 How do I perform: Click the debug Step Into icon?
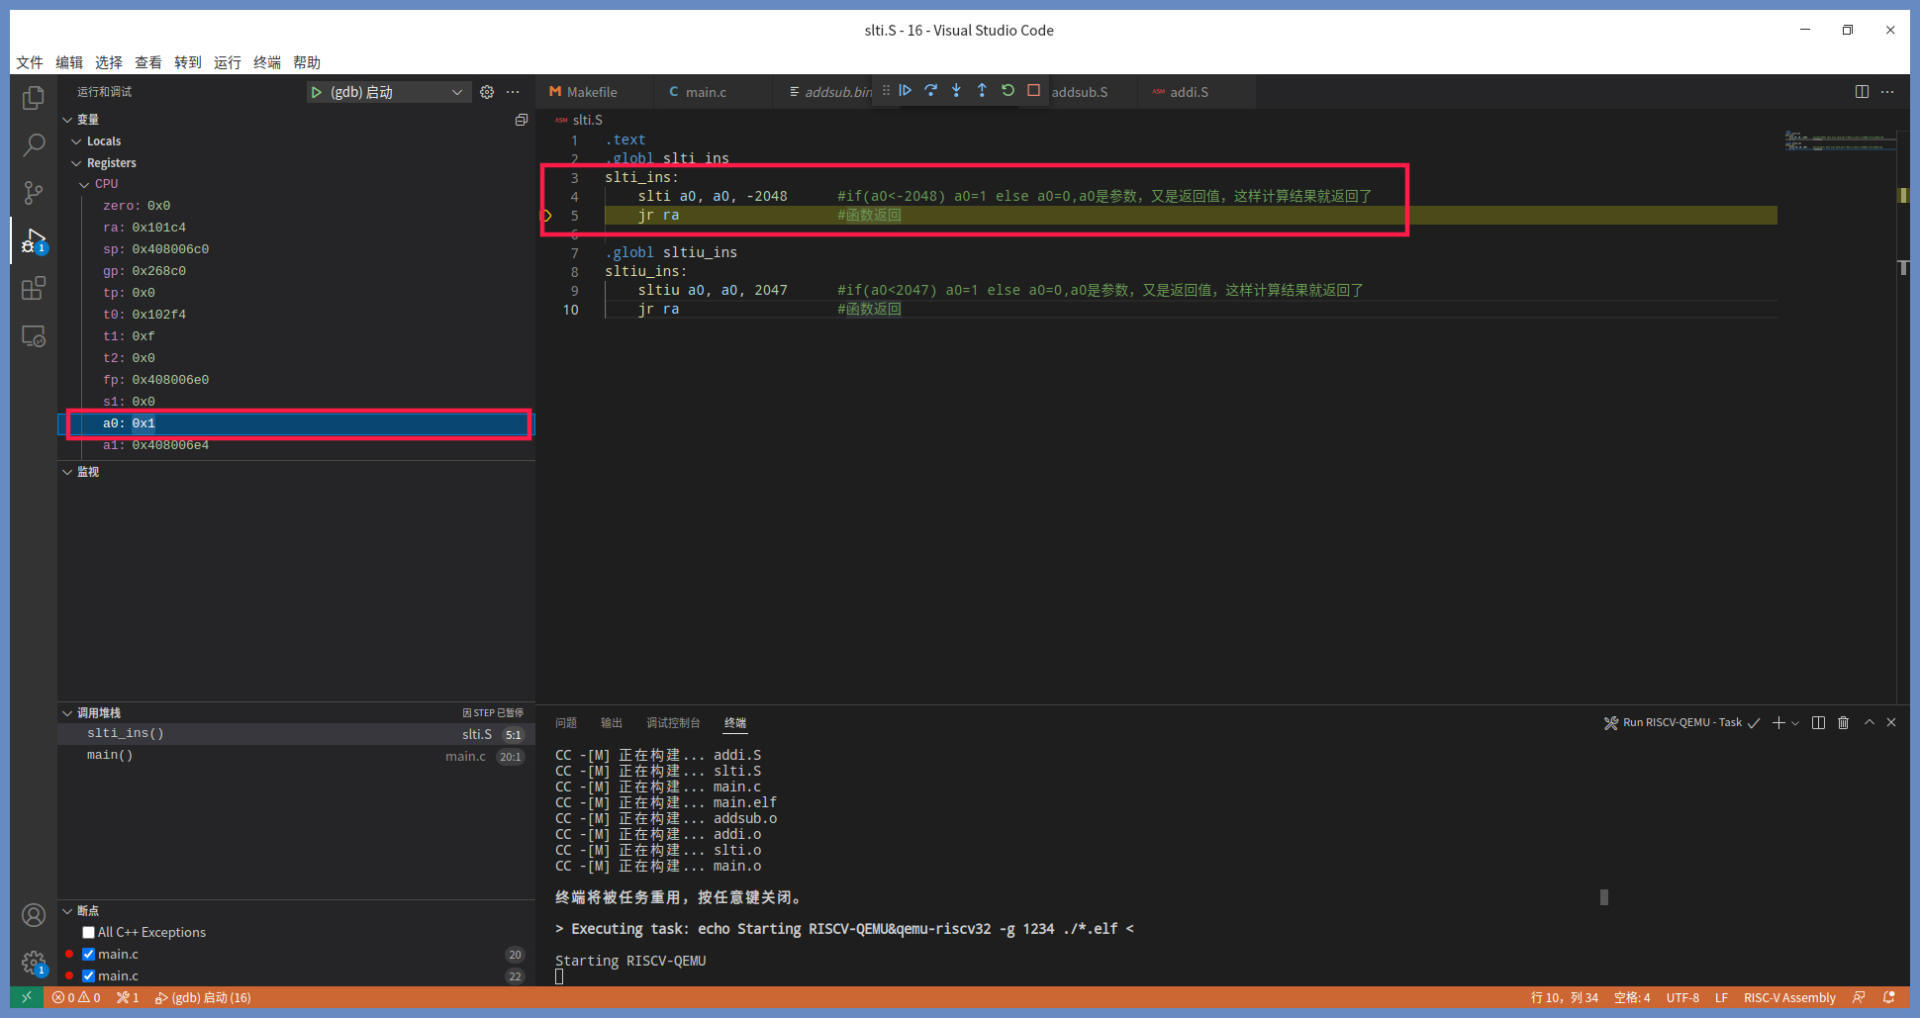click(956, 91)
